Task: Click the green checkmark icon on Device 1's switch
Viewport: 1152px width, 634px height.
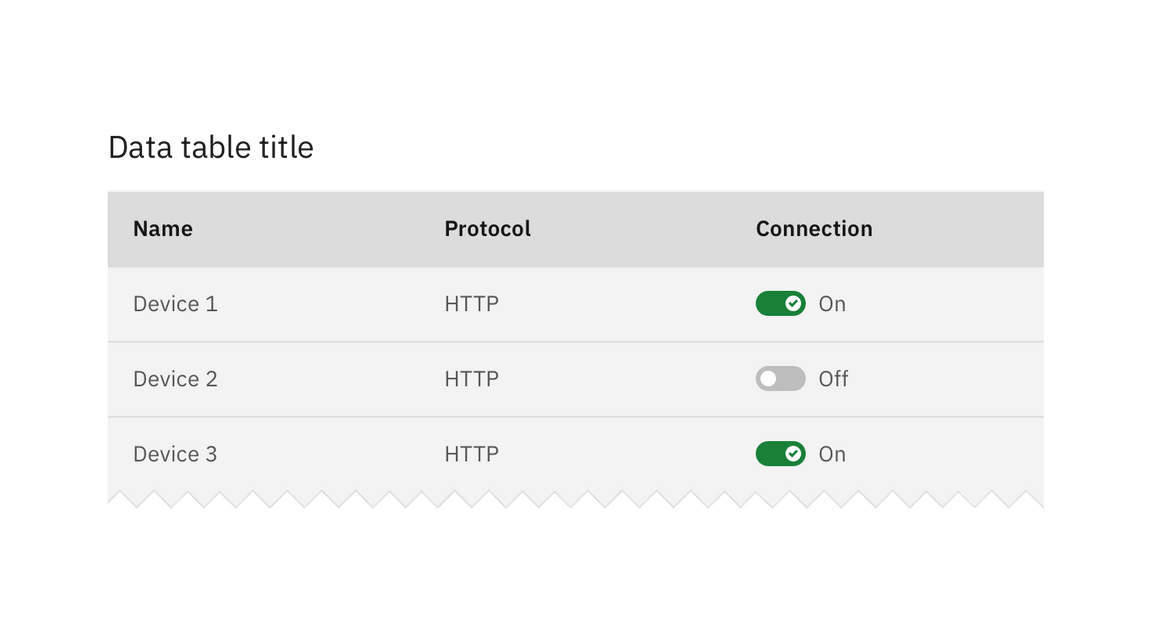Action: coord(791,303)
